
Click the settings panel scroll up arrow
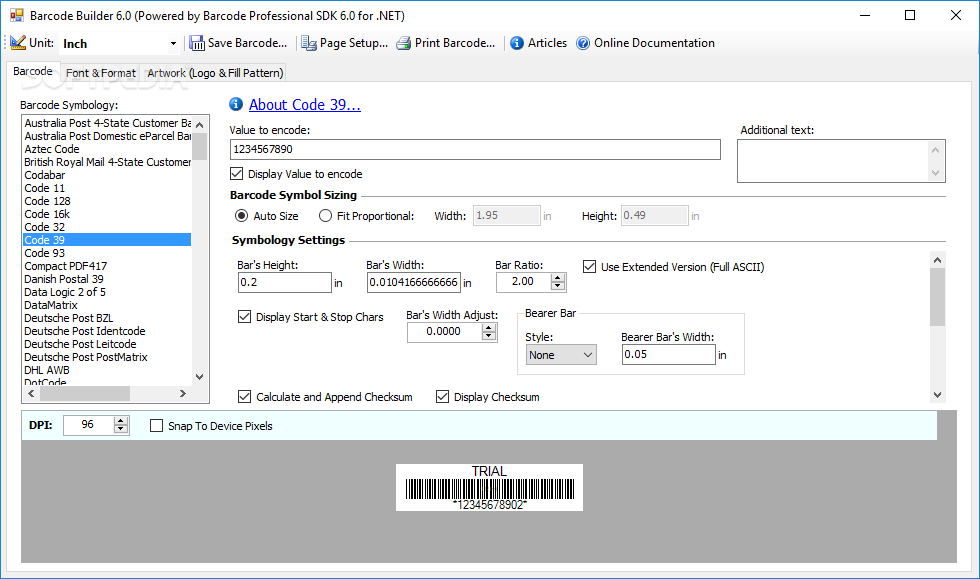coord(937,259)
